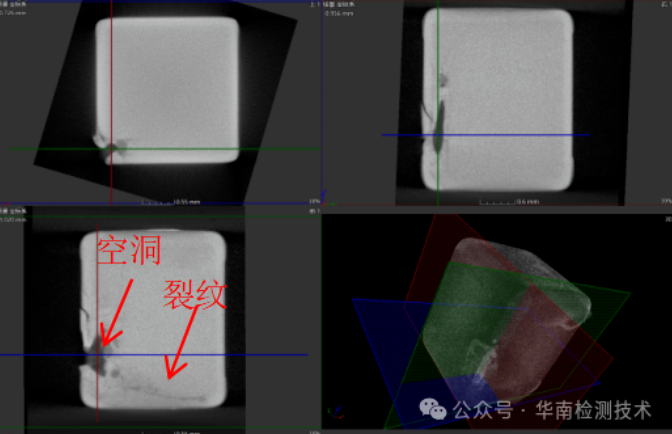
Task: Click the 0.55 mm scale bar in the top-left view
Action: [x=171, y=202]
